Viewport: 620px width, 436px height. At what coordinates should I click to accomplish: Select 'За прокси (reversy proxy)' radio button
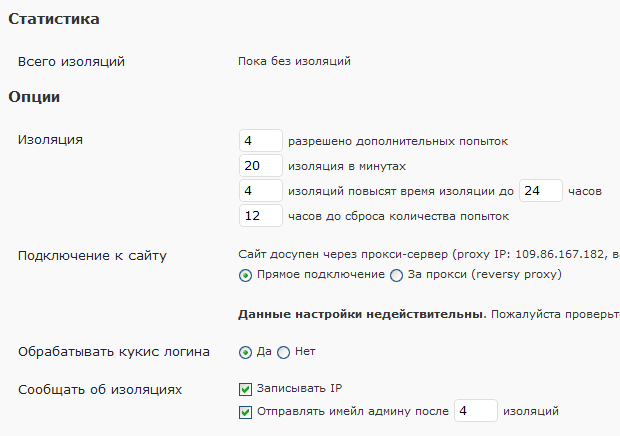pos(396,275)
